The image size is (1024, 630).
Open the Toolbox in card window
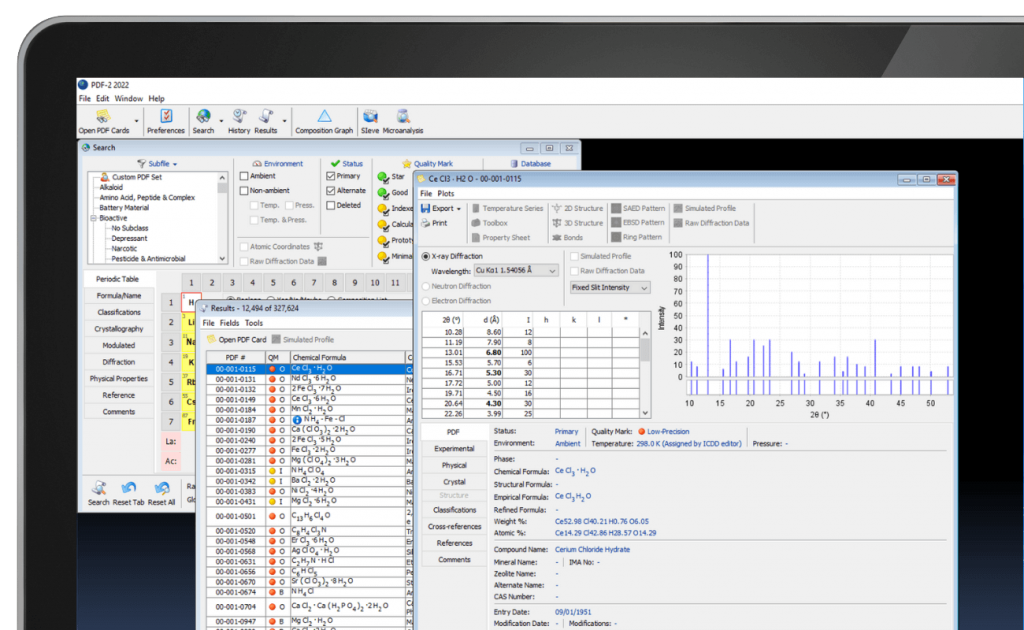pyautogui.click(x=489, y=223)
